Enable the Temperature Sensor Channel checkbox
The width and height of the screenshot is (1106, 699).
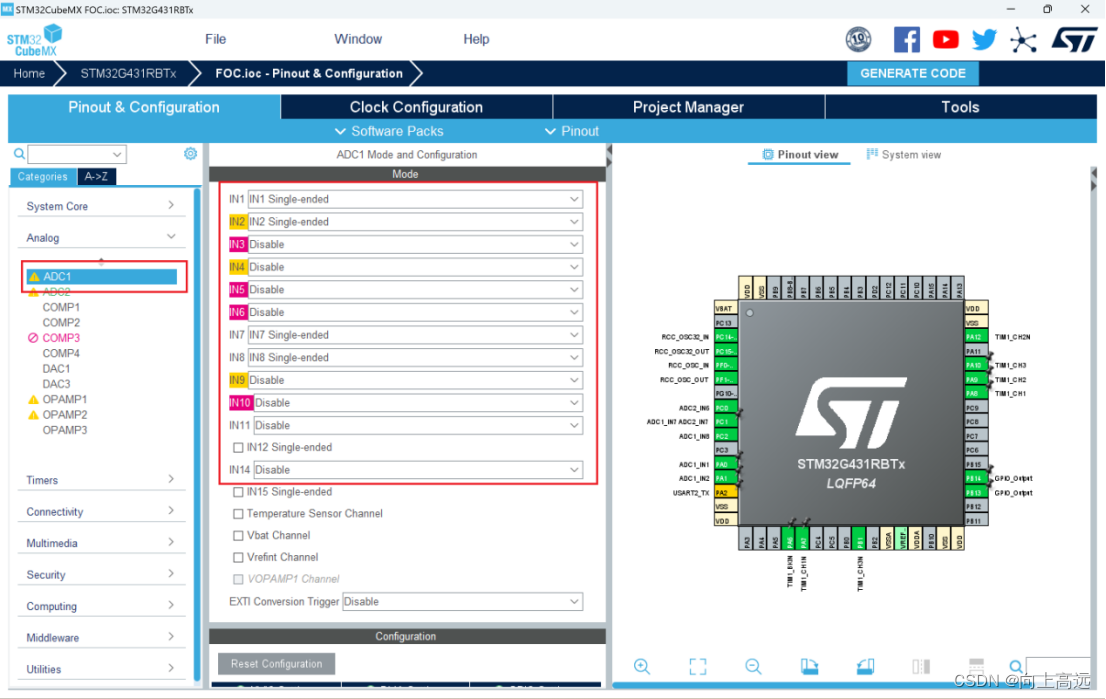pyautogui.click(x=238, y=513)
